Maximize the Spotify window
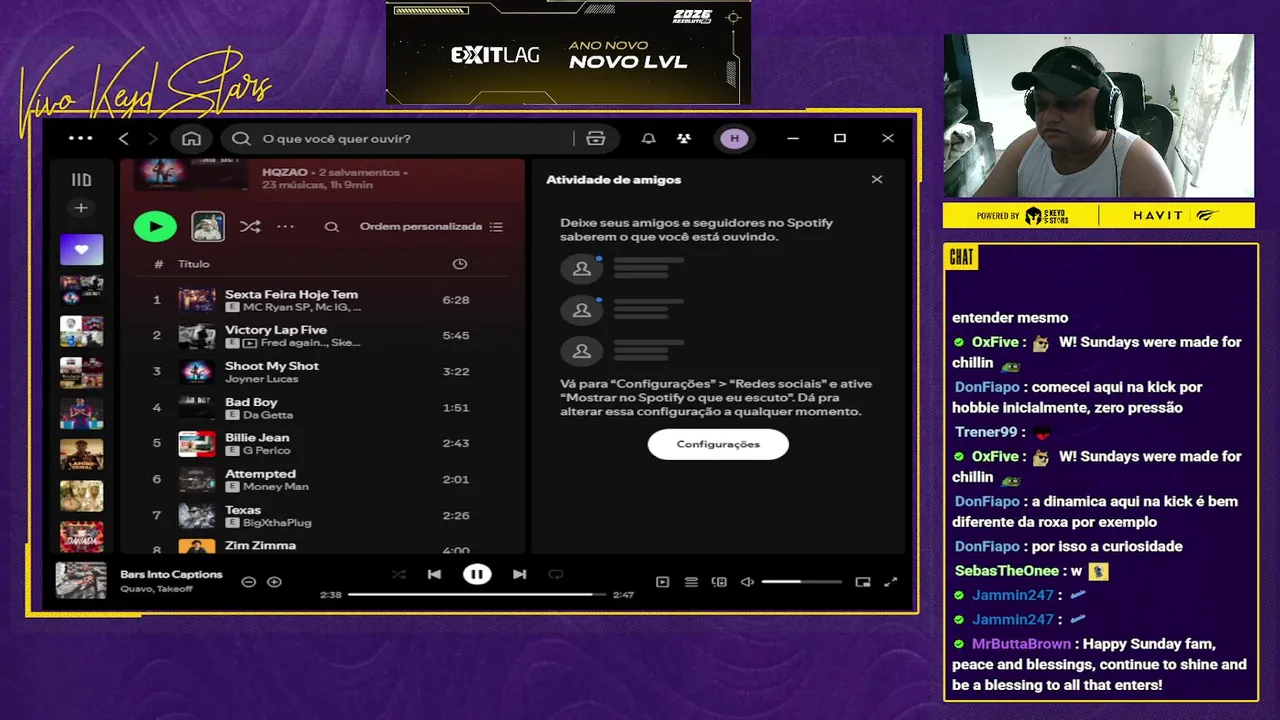 pos(840,138)
